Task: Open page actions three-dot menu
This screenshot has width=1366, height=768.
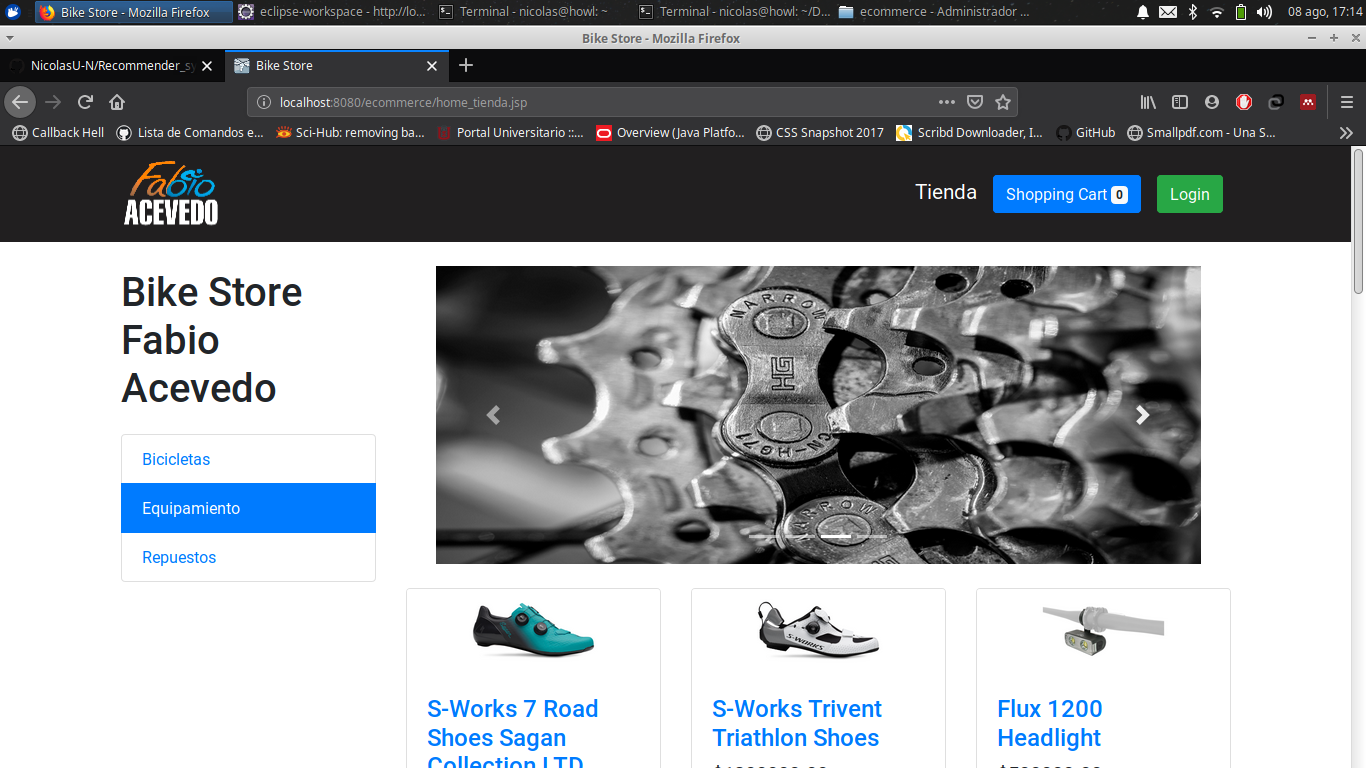Action: coord(947,102)
